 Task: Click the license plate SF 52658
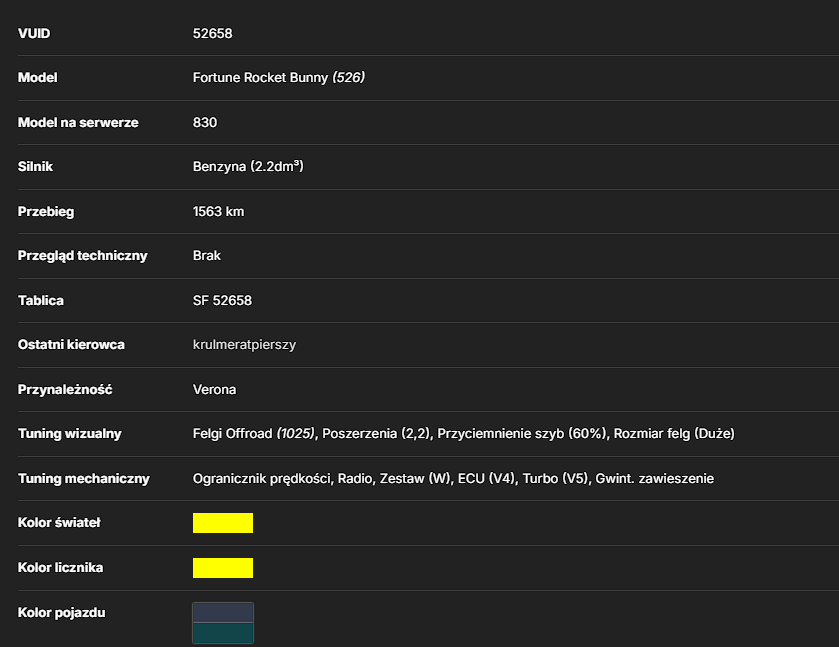tap(222, 300)
